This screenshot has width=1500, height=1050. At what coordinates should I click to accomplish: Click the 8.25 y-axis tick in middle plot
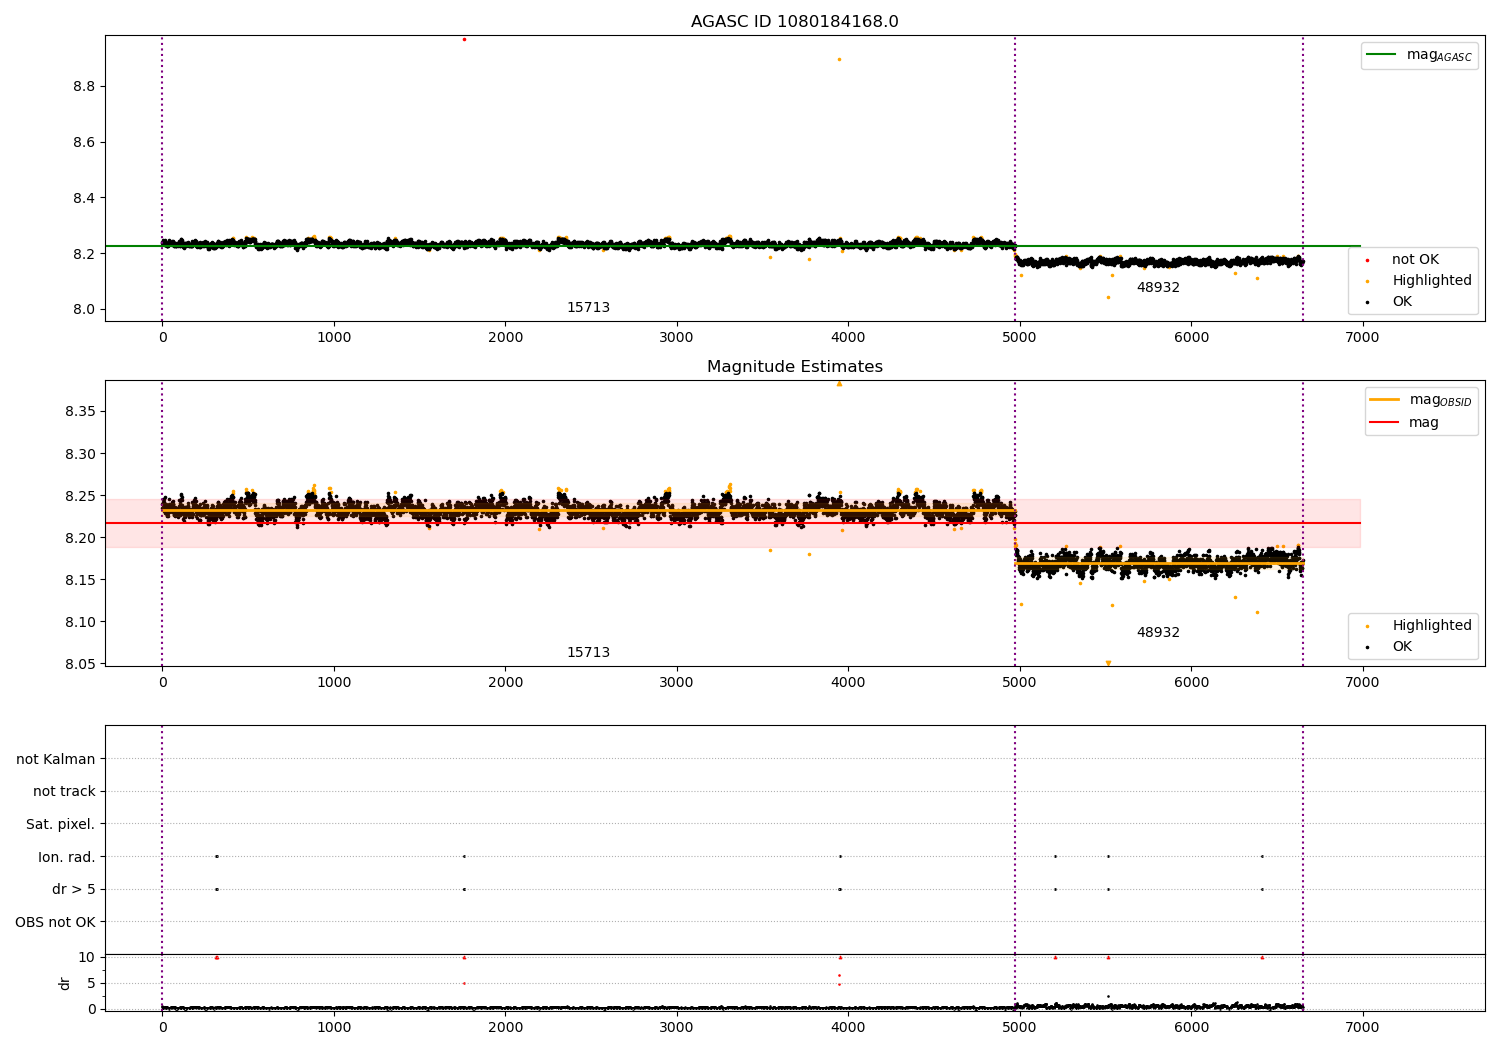[x=80, y=496]
